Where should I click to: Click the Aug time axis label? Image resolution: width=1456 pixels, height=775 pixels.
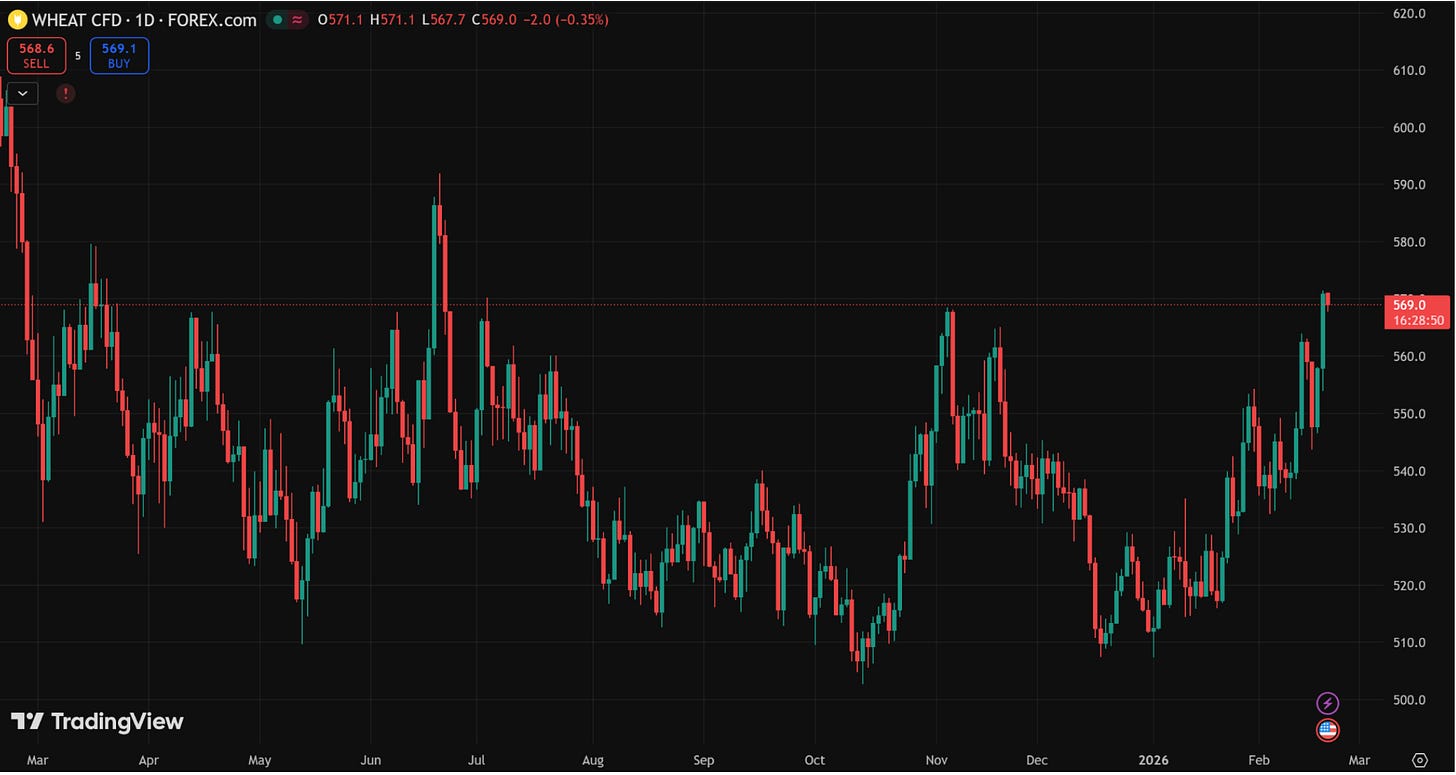point(593,760)
